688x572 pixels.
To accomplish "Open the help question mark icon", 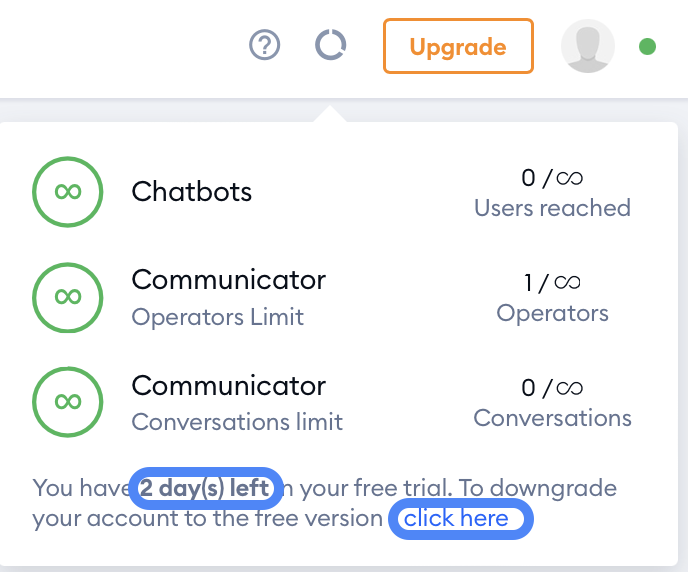I will pos(265,45).
